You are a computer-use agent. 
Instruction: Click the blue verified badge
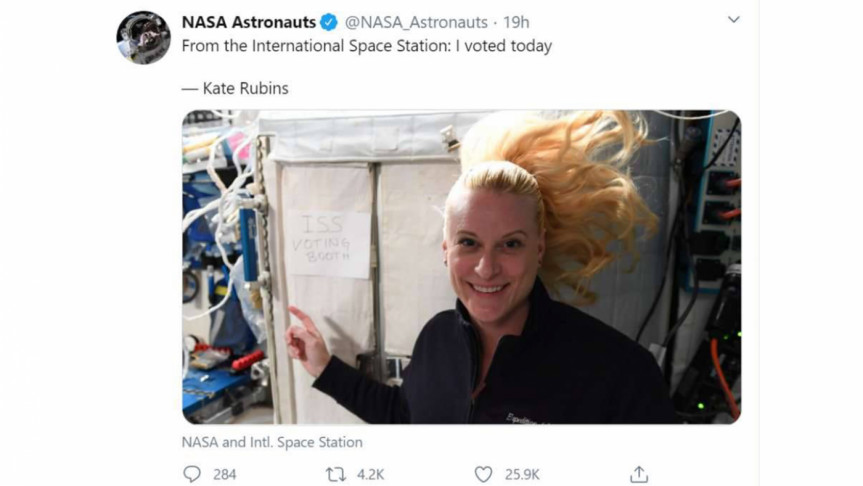[x=329, y=23]
